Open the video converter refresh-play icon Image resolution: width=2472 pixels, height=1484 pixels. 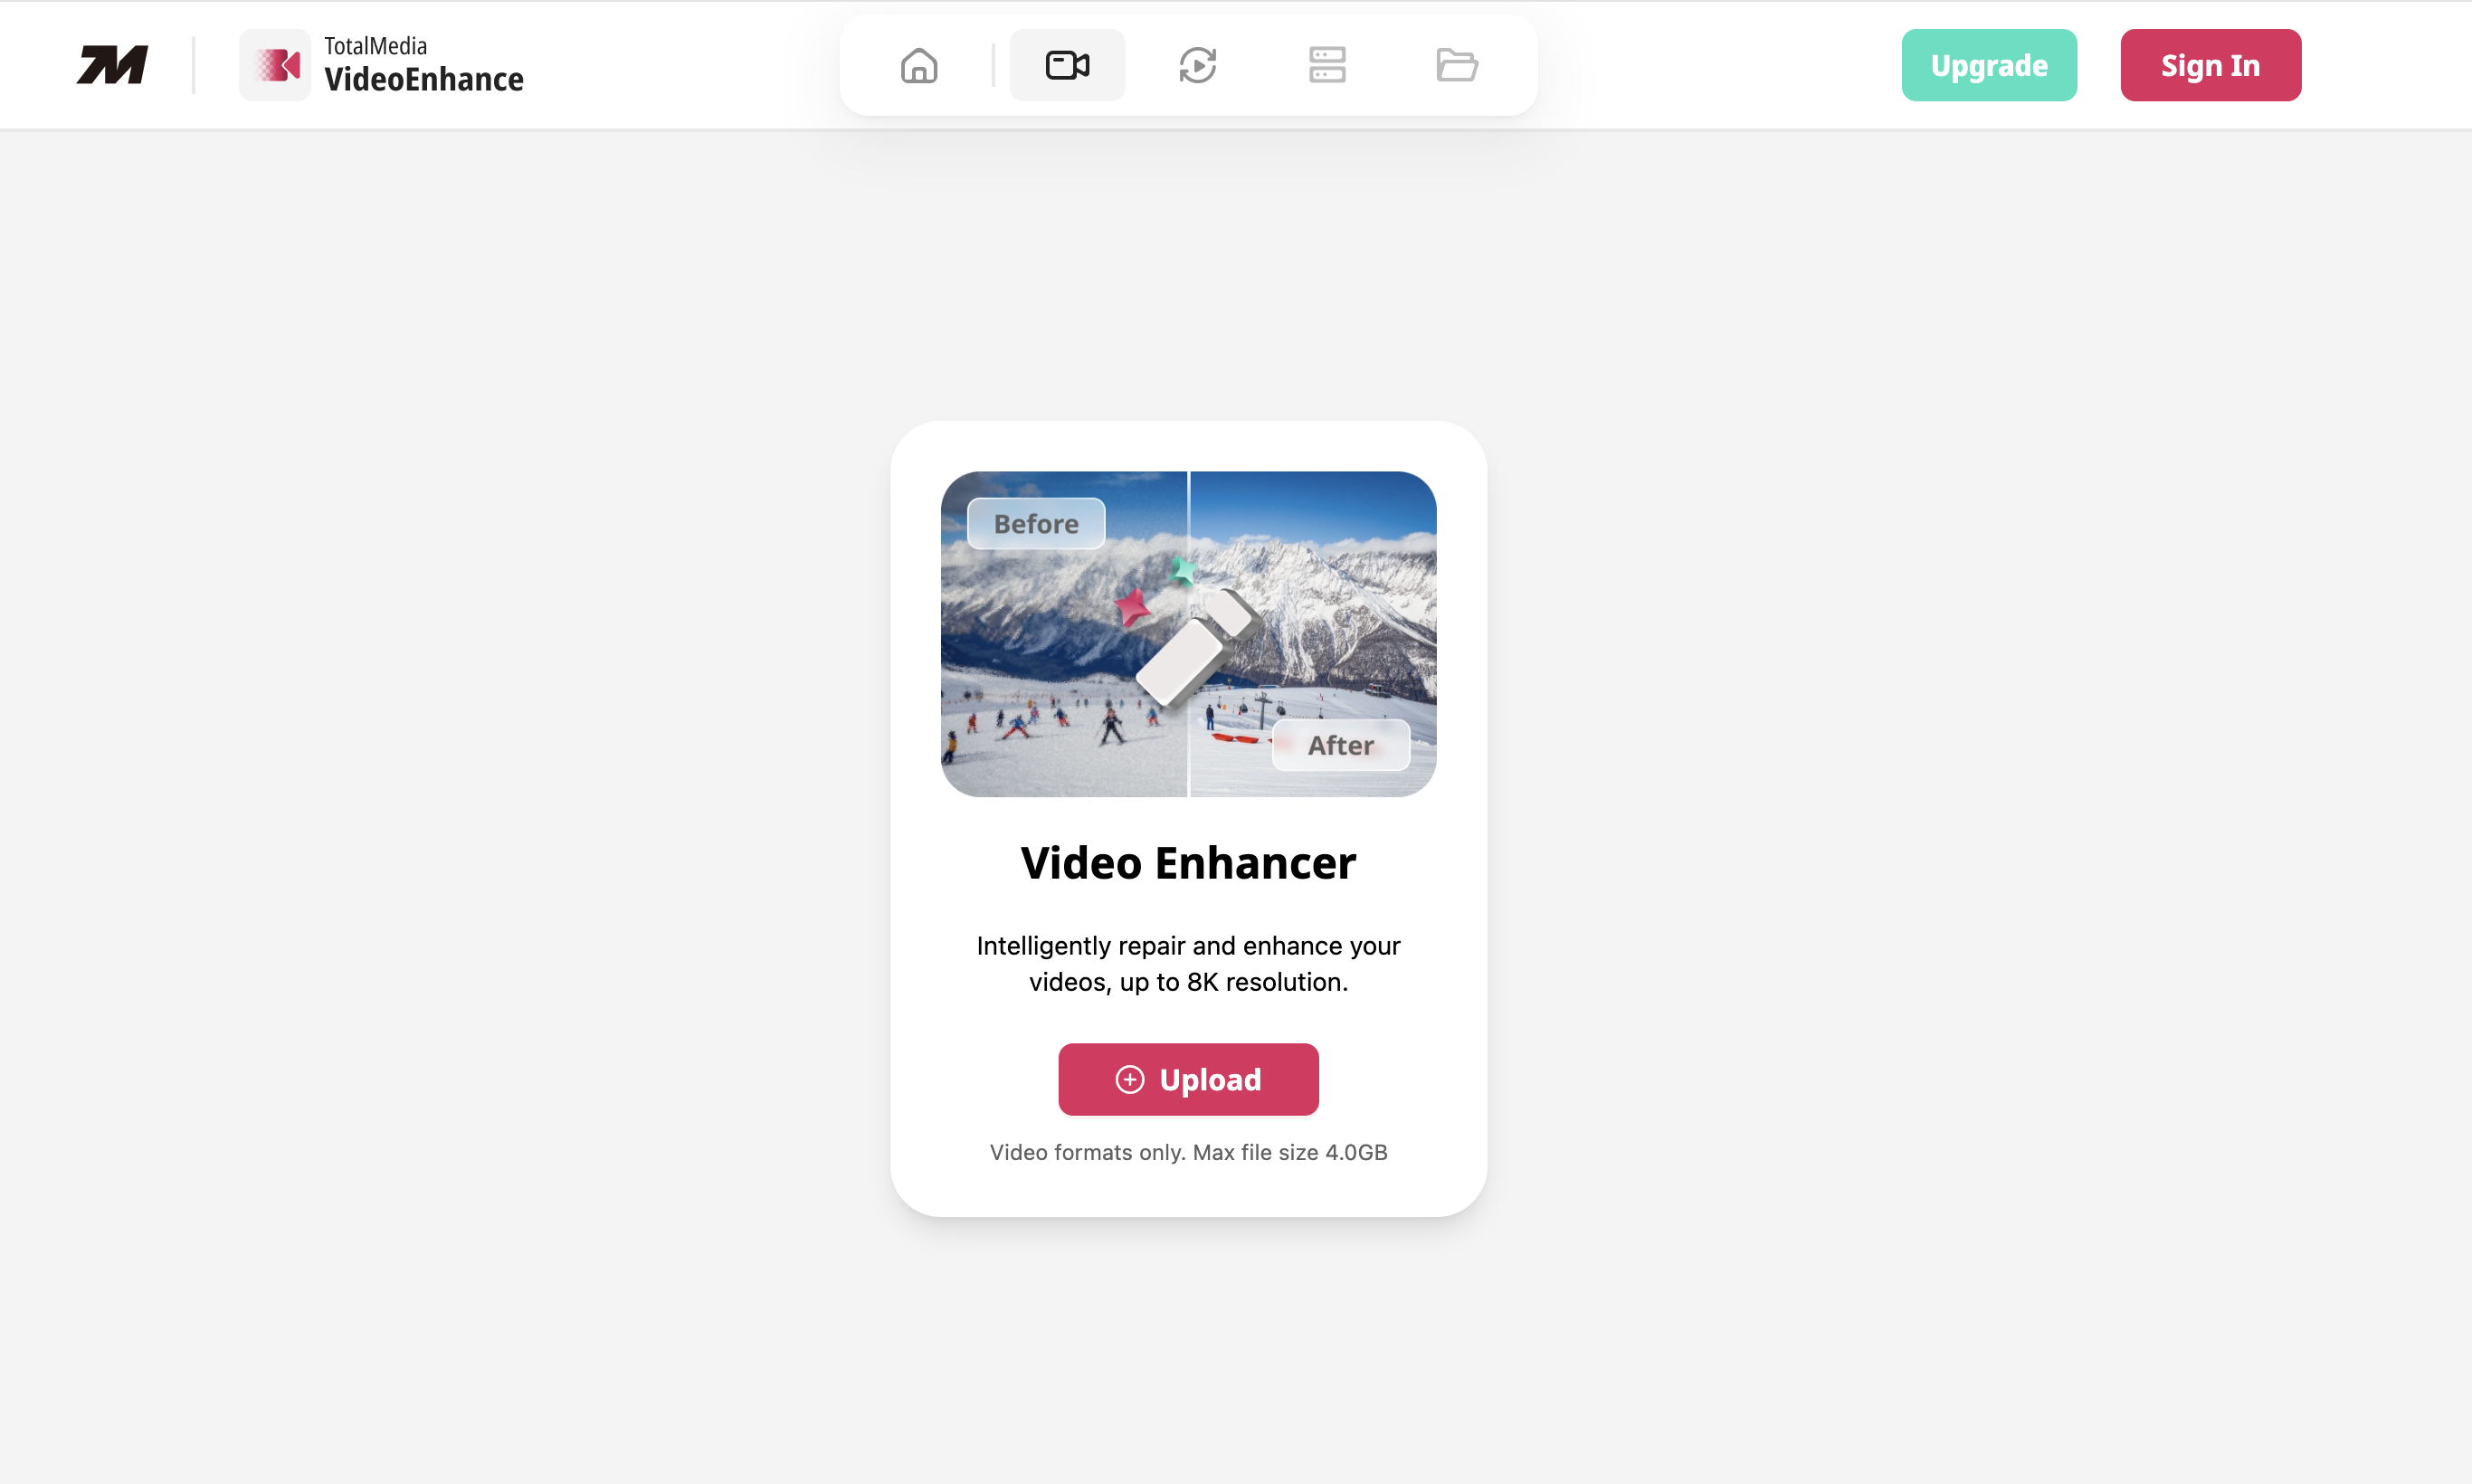(1197, 65)
